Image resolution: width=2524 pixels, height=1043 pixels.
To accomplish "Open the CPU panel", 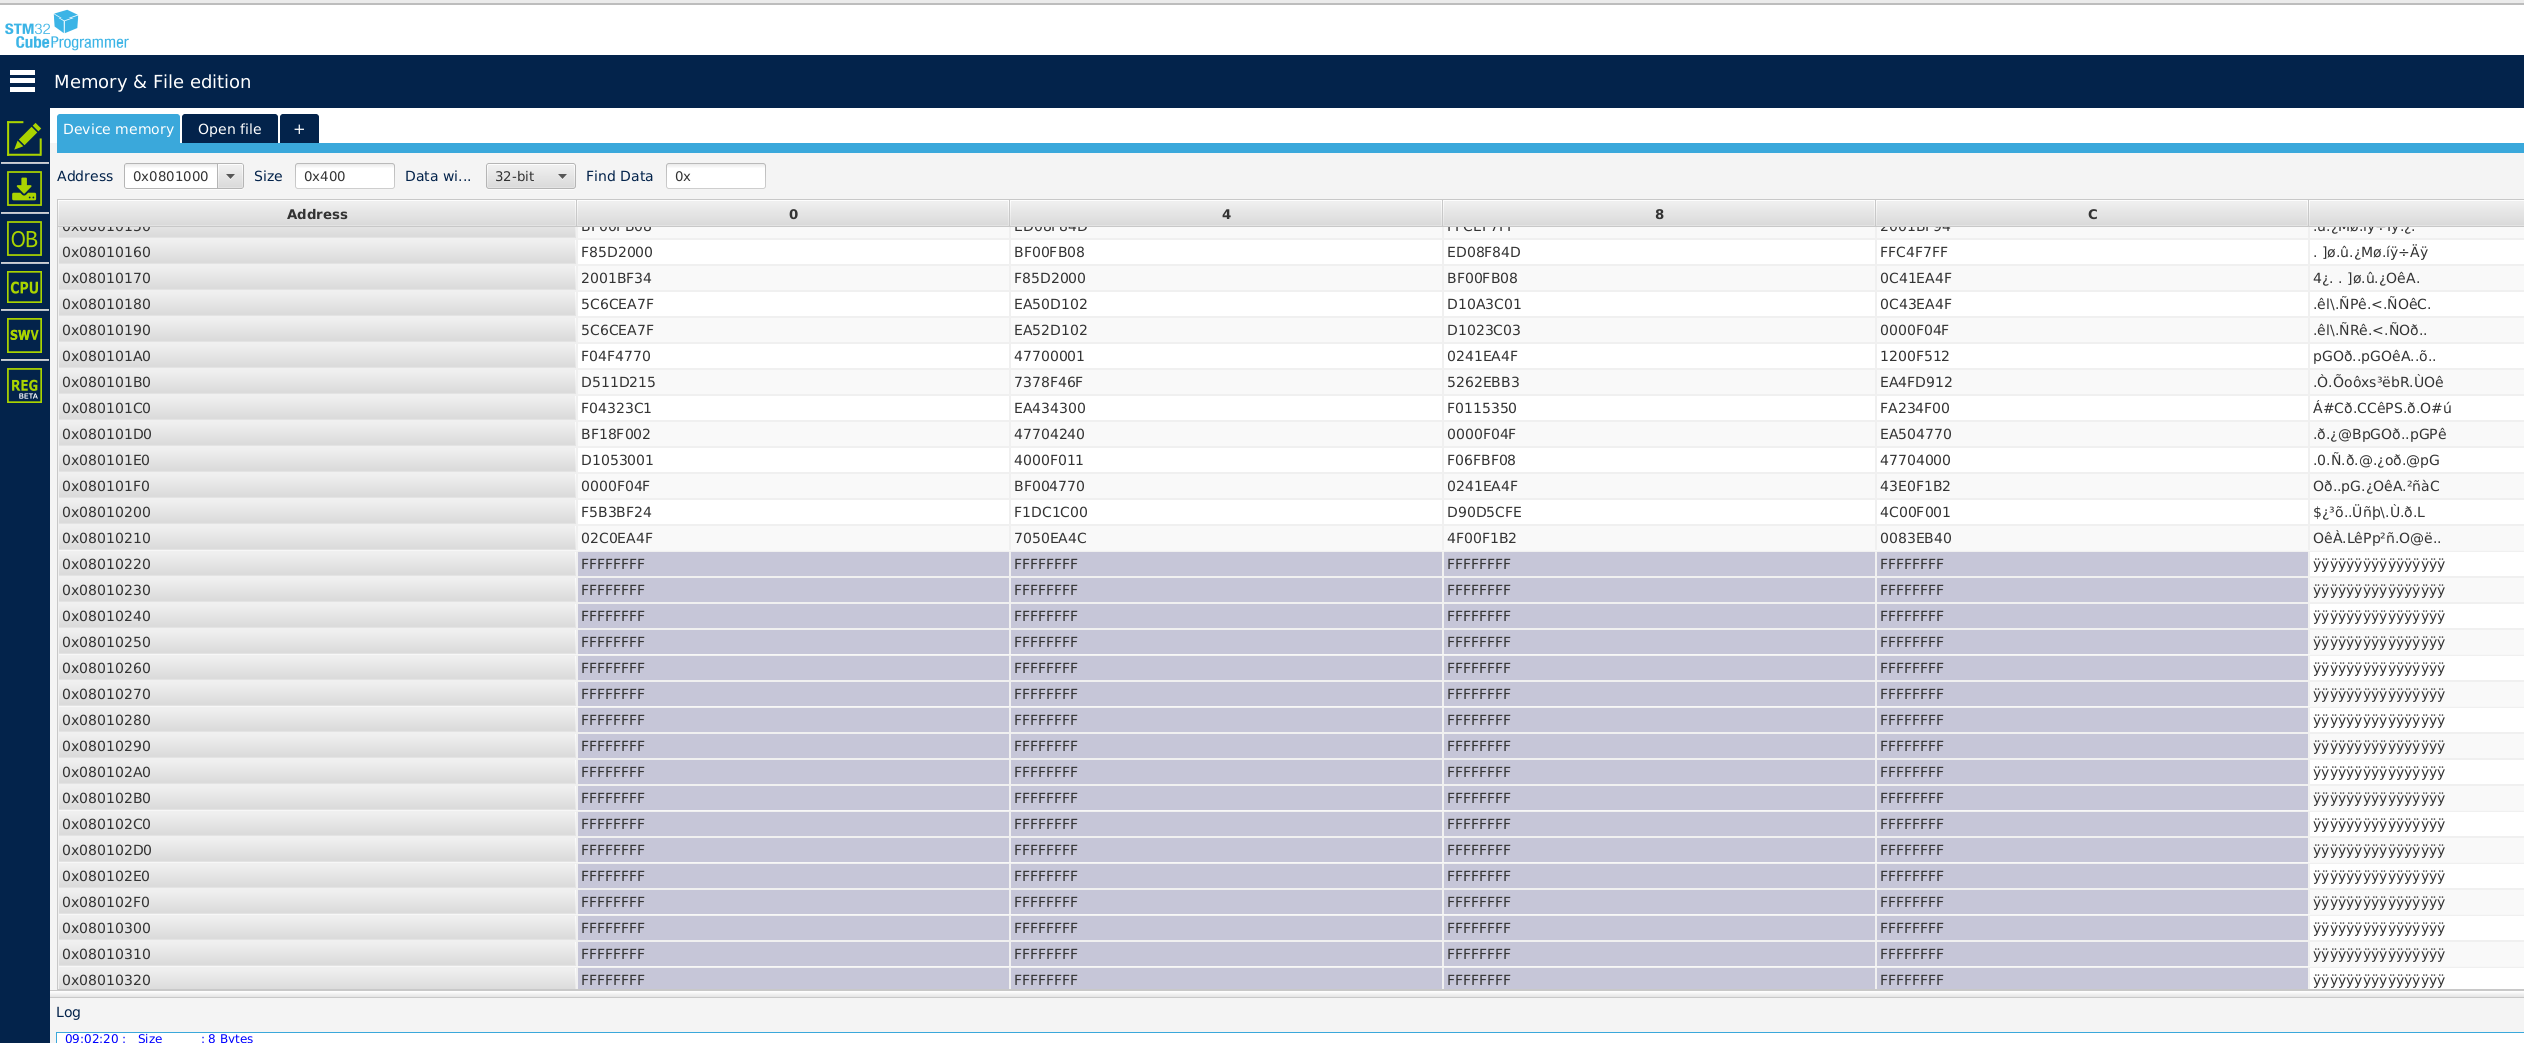I will [x=25, y=288].
